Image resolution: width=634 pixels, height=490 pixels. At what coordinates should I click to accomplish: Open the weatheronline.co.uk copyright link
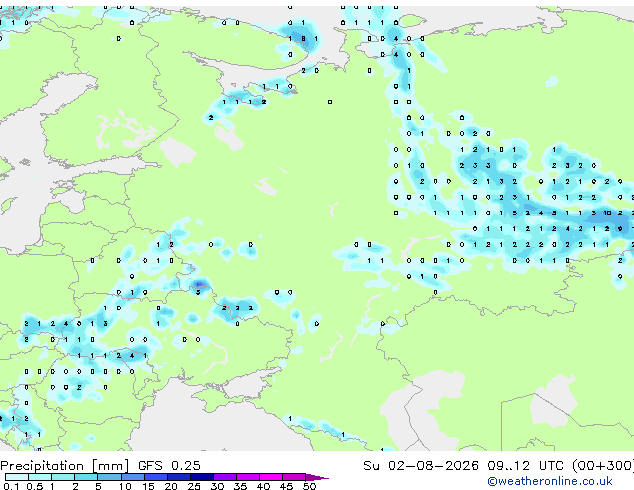point(550,481)
